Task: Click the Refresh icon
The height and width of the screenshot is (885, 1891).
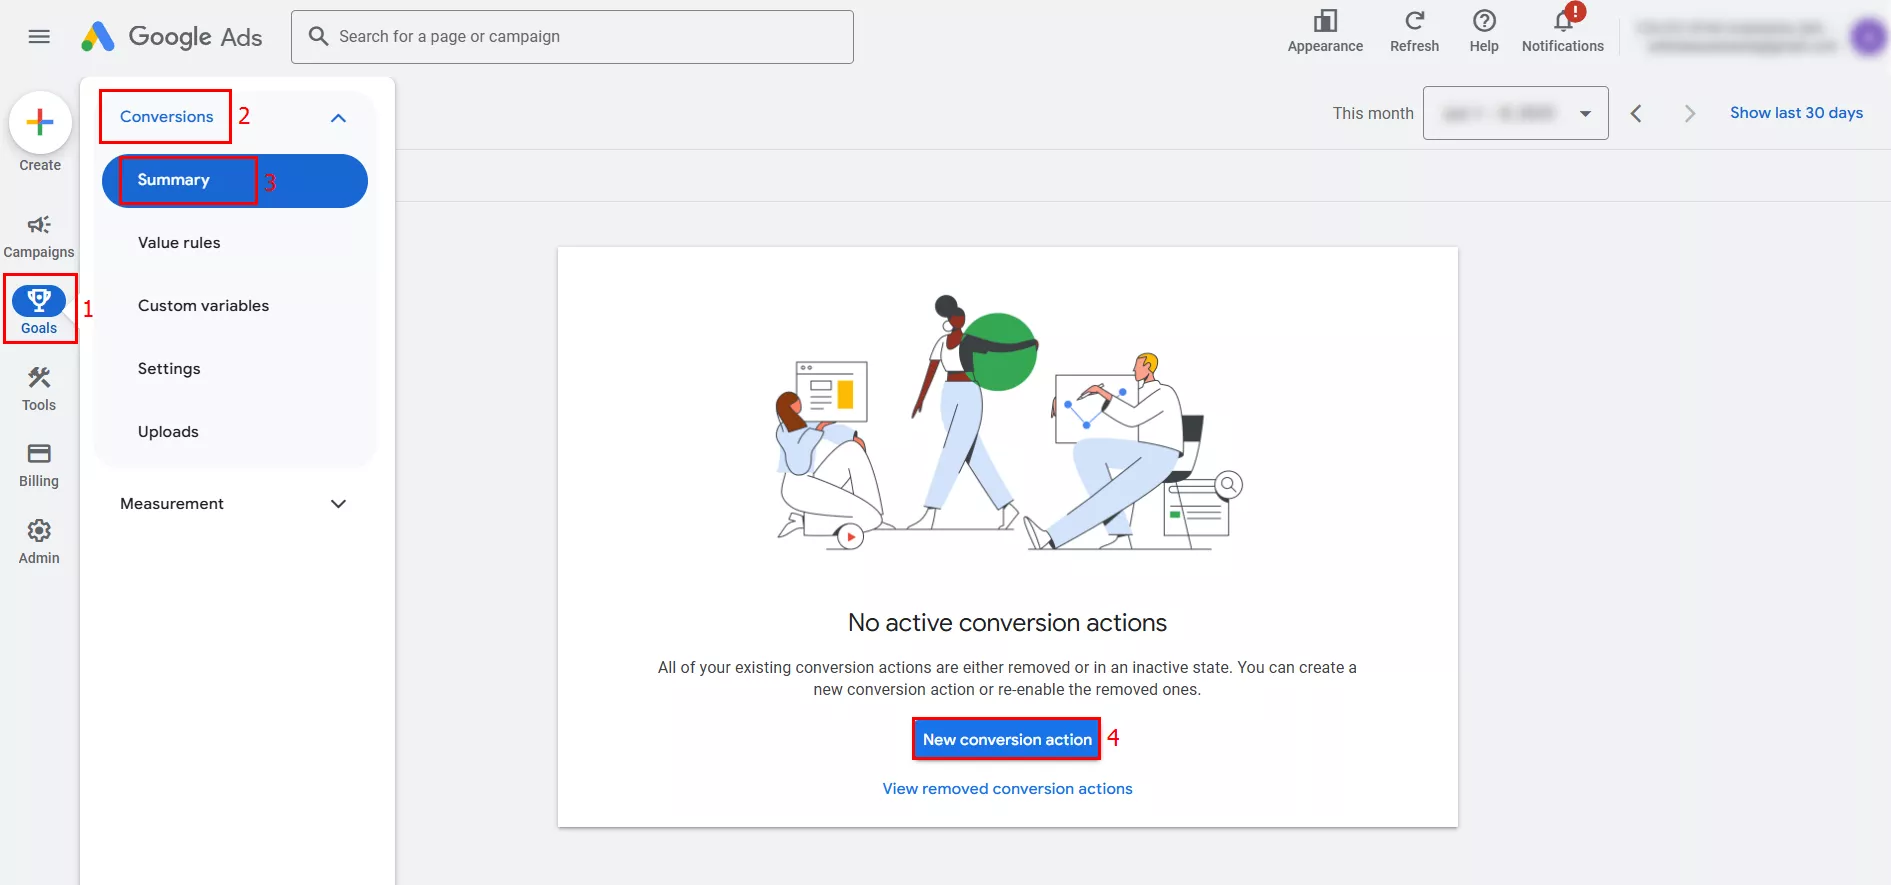Action: point(1414,22)
